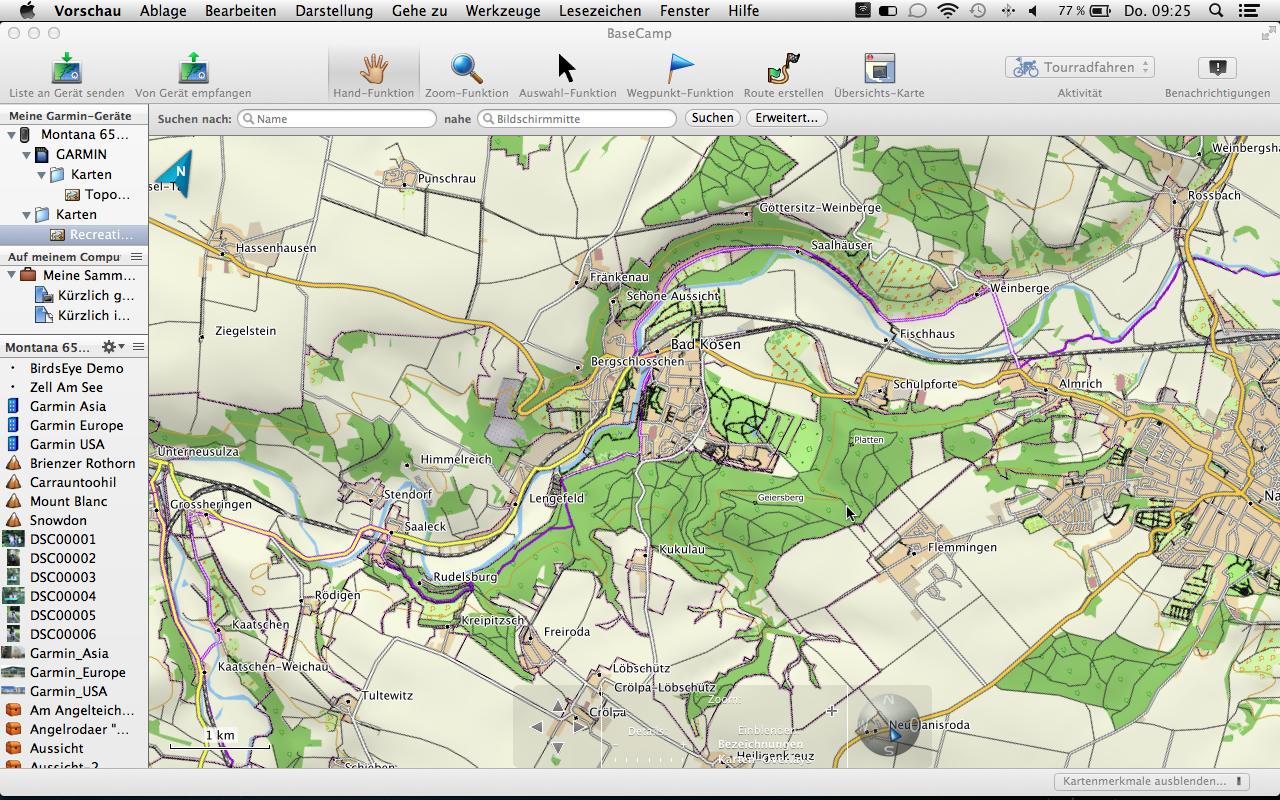
Task: Open the Darstellung menu
Action: (x=334, y=11)
